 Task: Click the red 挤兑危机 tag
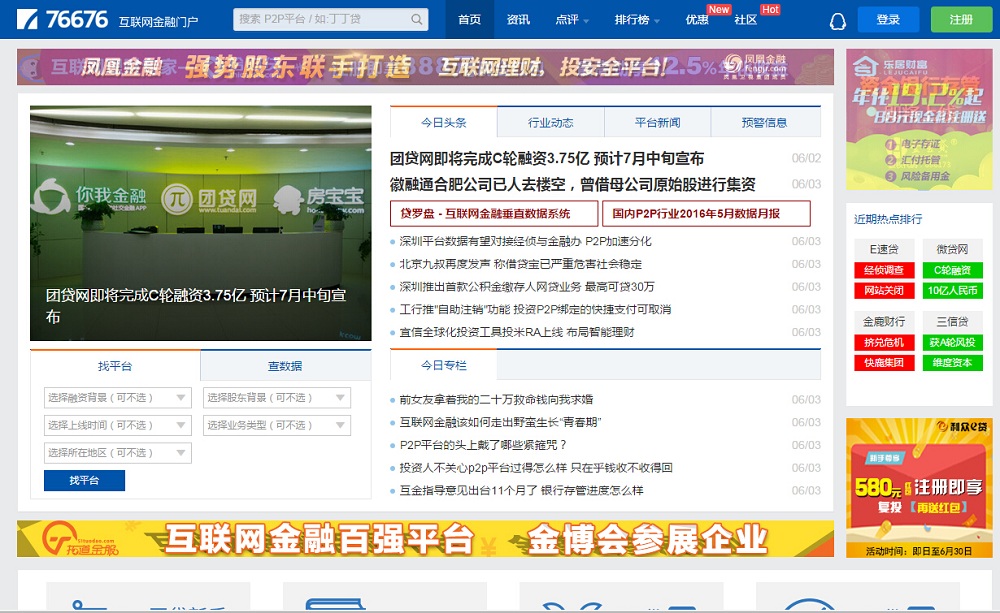(x=884, y=343)
